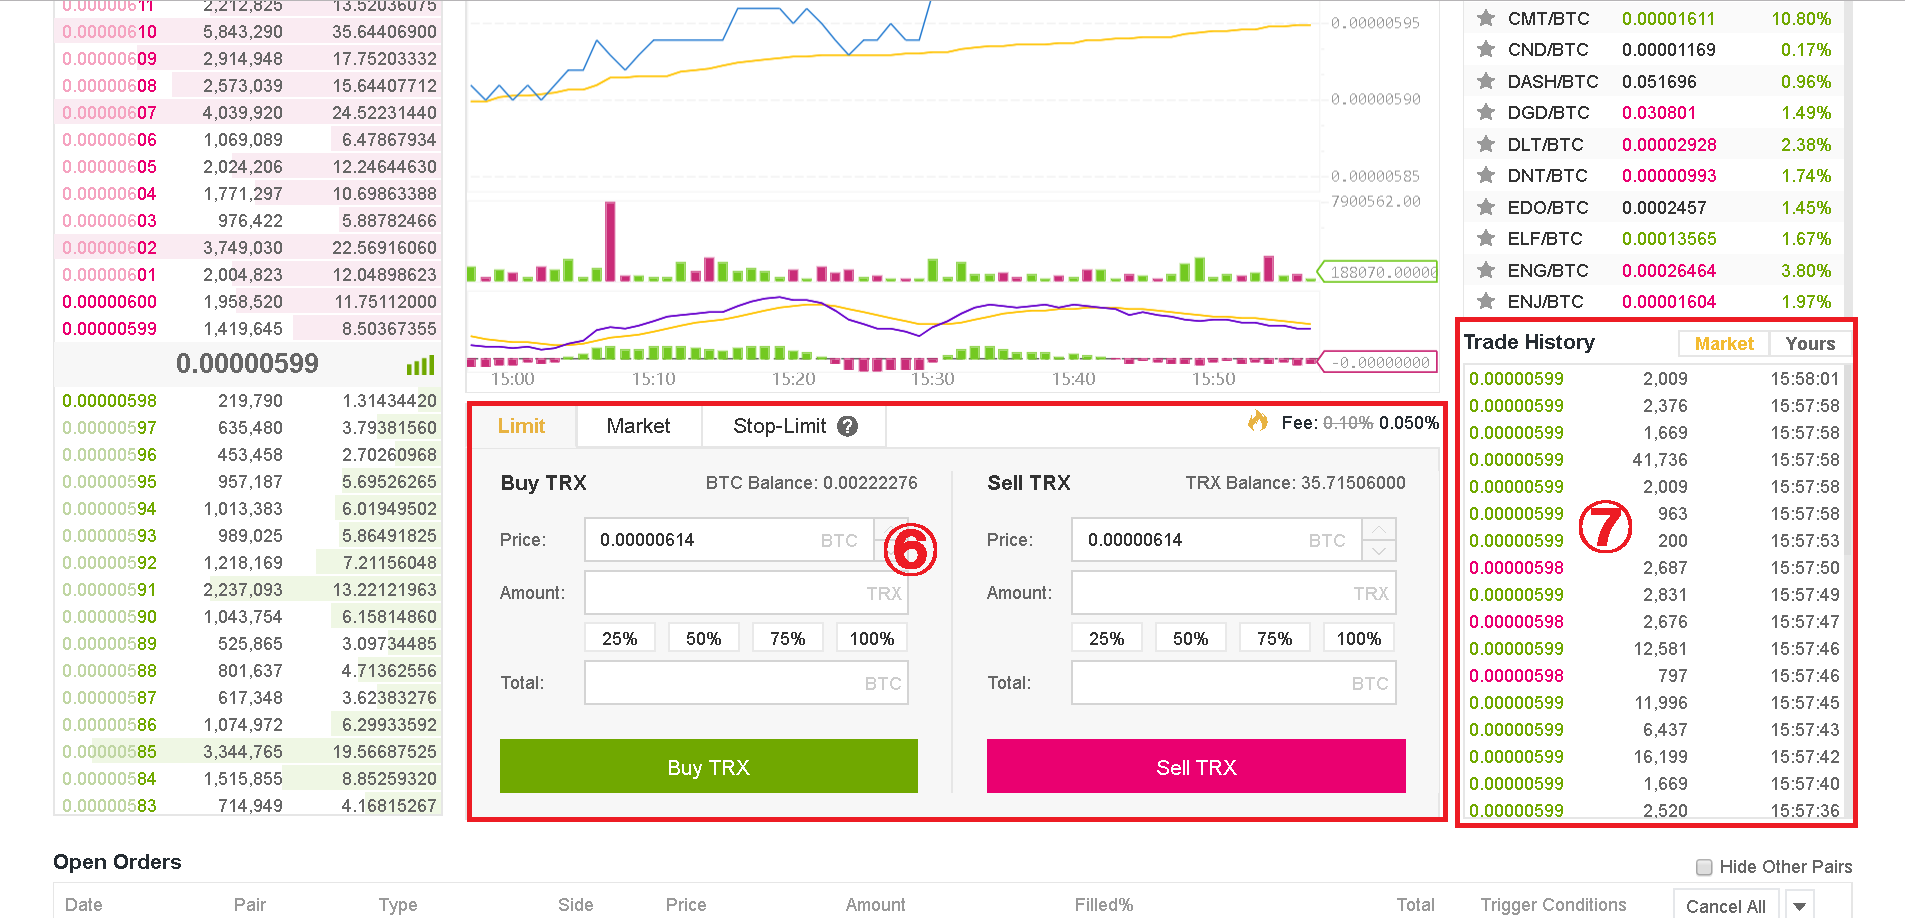The image size is (1905, 918).
Task: Select 100% in the Buy TRX panel
Action: [x=872, y=638]
